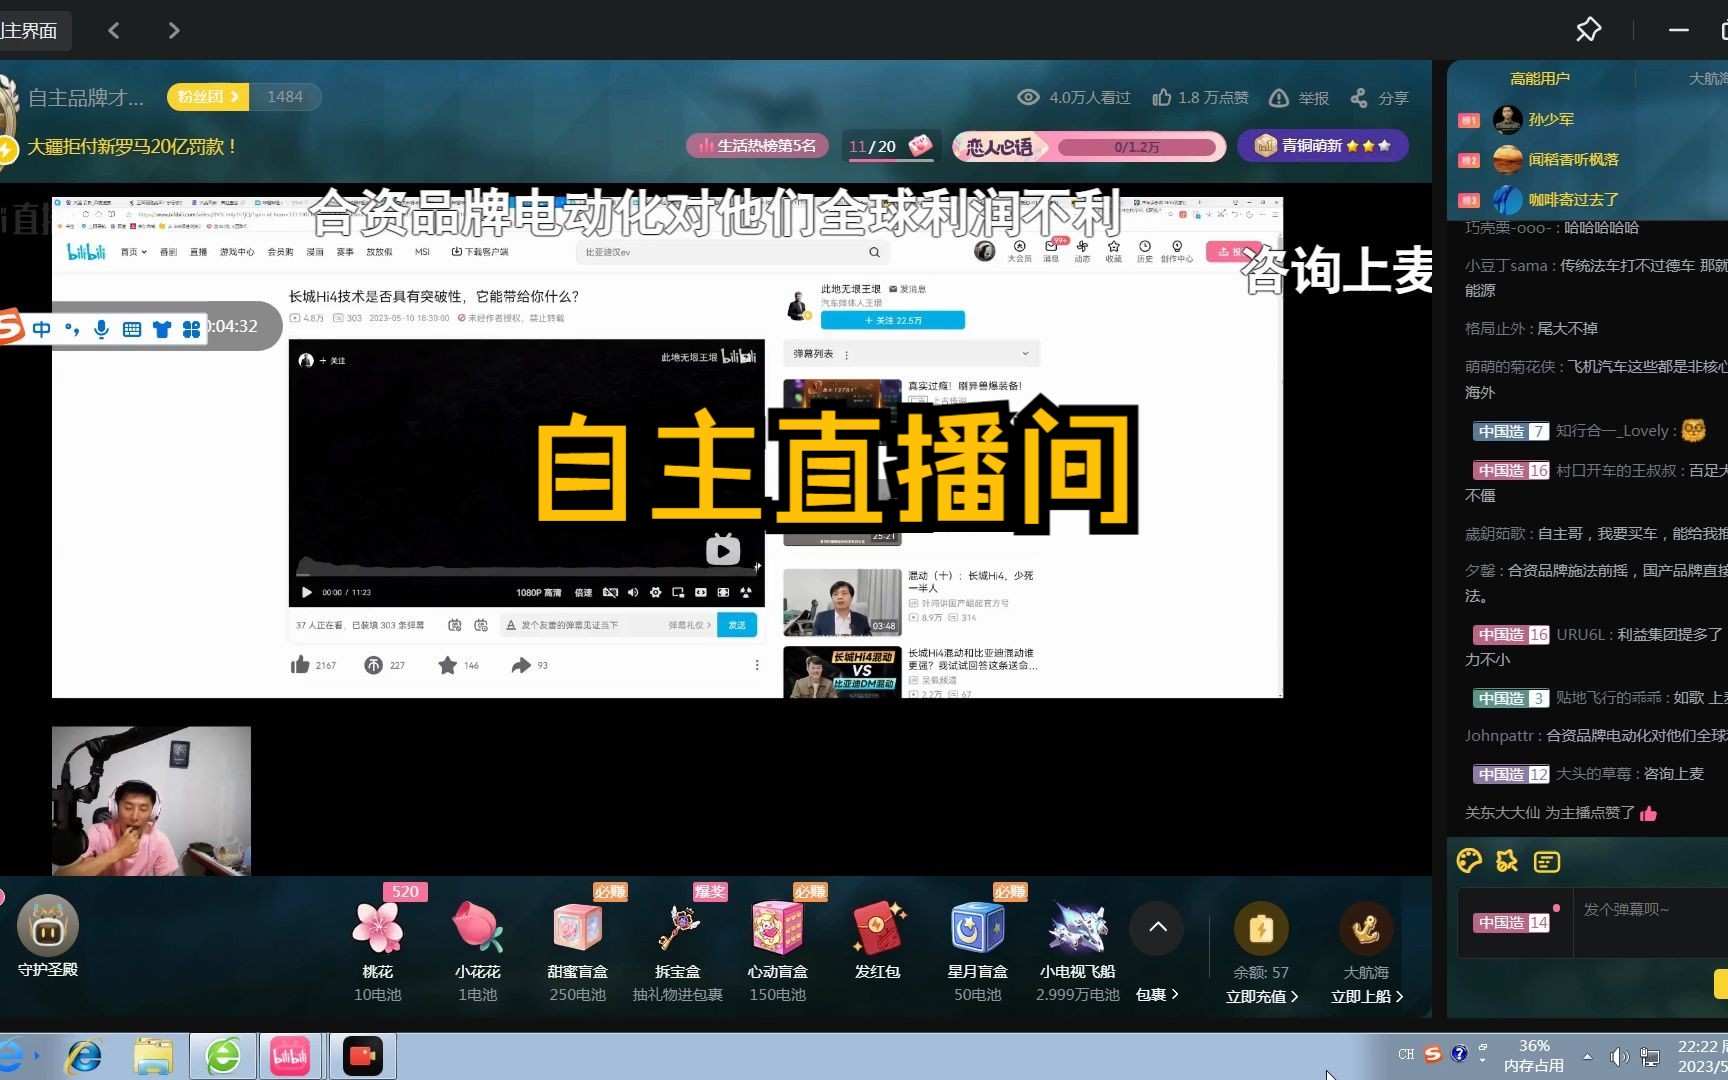Click the 1.8万点赞 like button
Viewport: 1728px width, 1080px height.
coord(1200,97)
